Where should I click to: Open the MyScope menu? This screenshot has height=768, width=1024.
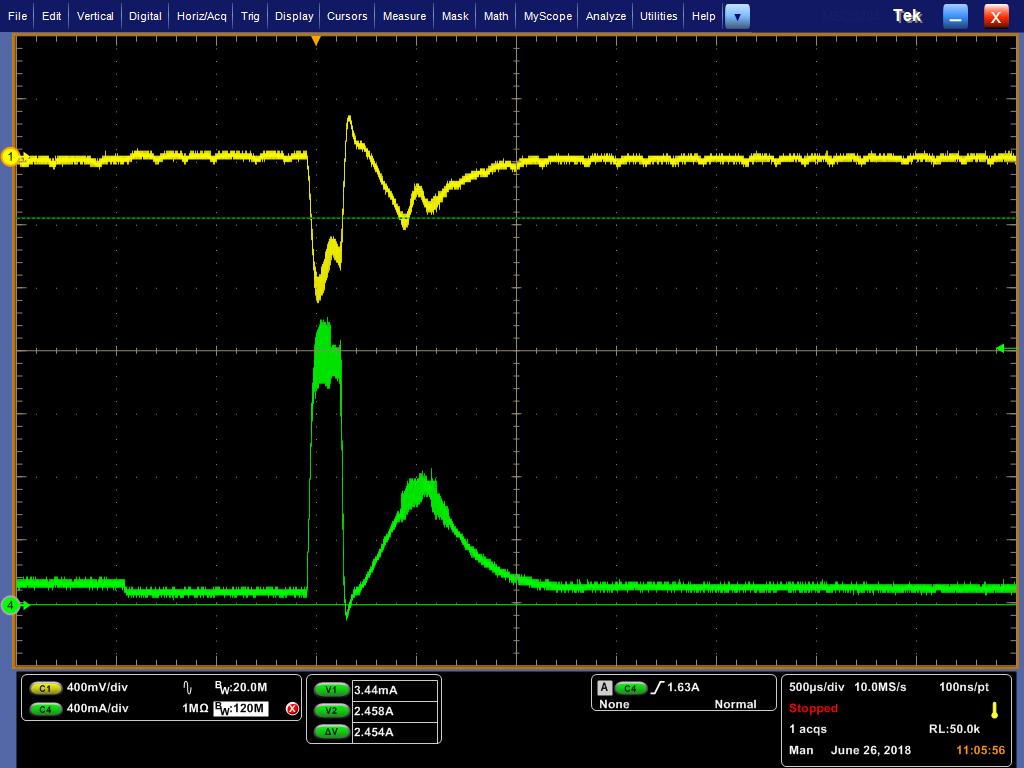tap(548, 16)
